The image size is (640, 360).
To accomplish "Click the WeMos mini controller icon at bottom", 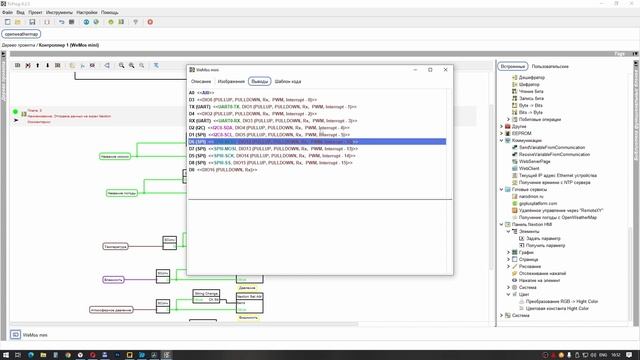I will pyautogui.click(x=15, y=335).
